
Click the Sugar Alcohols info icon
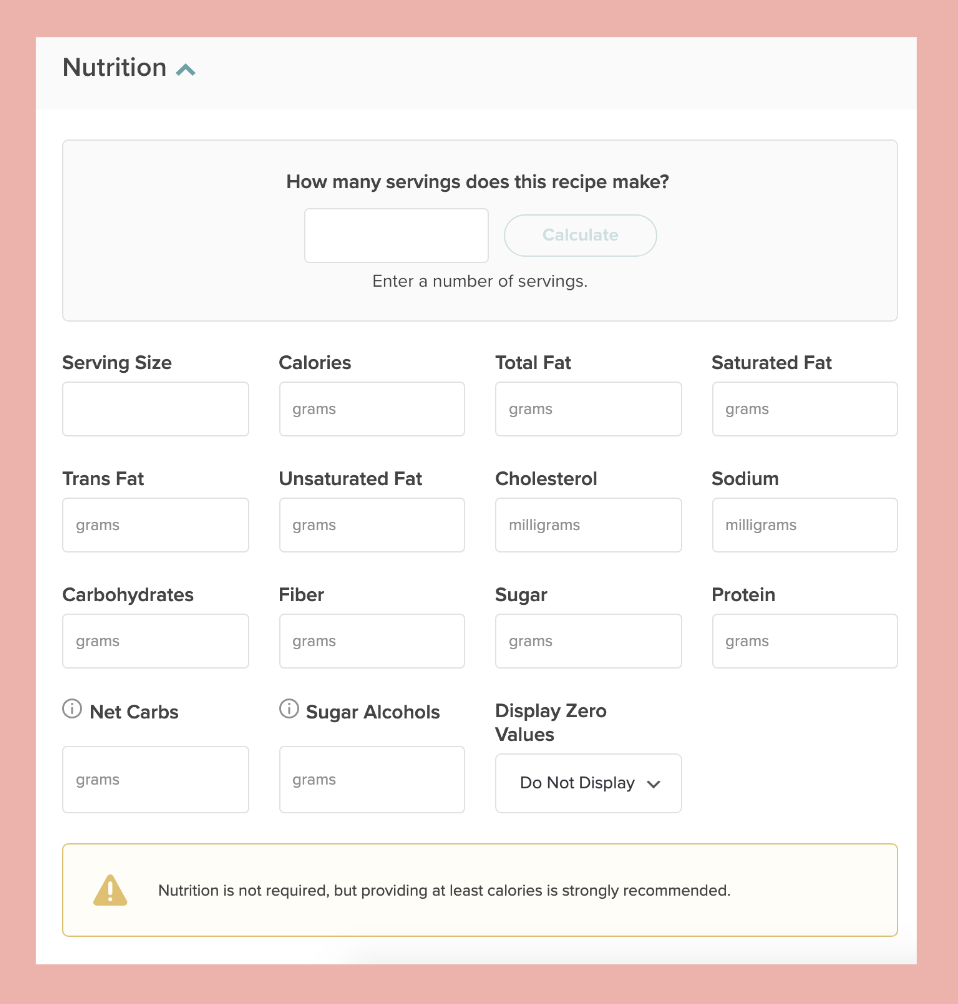[x=289, y=709]
